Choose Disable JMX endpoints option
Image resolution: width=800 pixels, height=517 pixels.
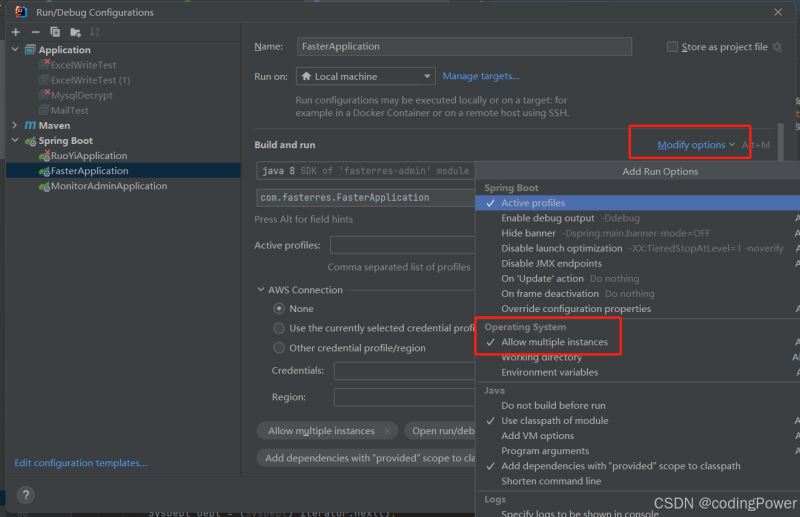pyautogui.click(x=638, y=263)
